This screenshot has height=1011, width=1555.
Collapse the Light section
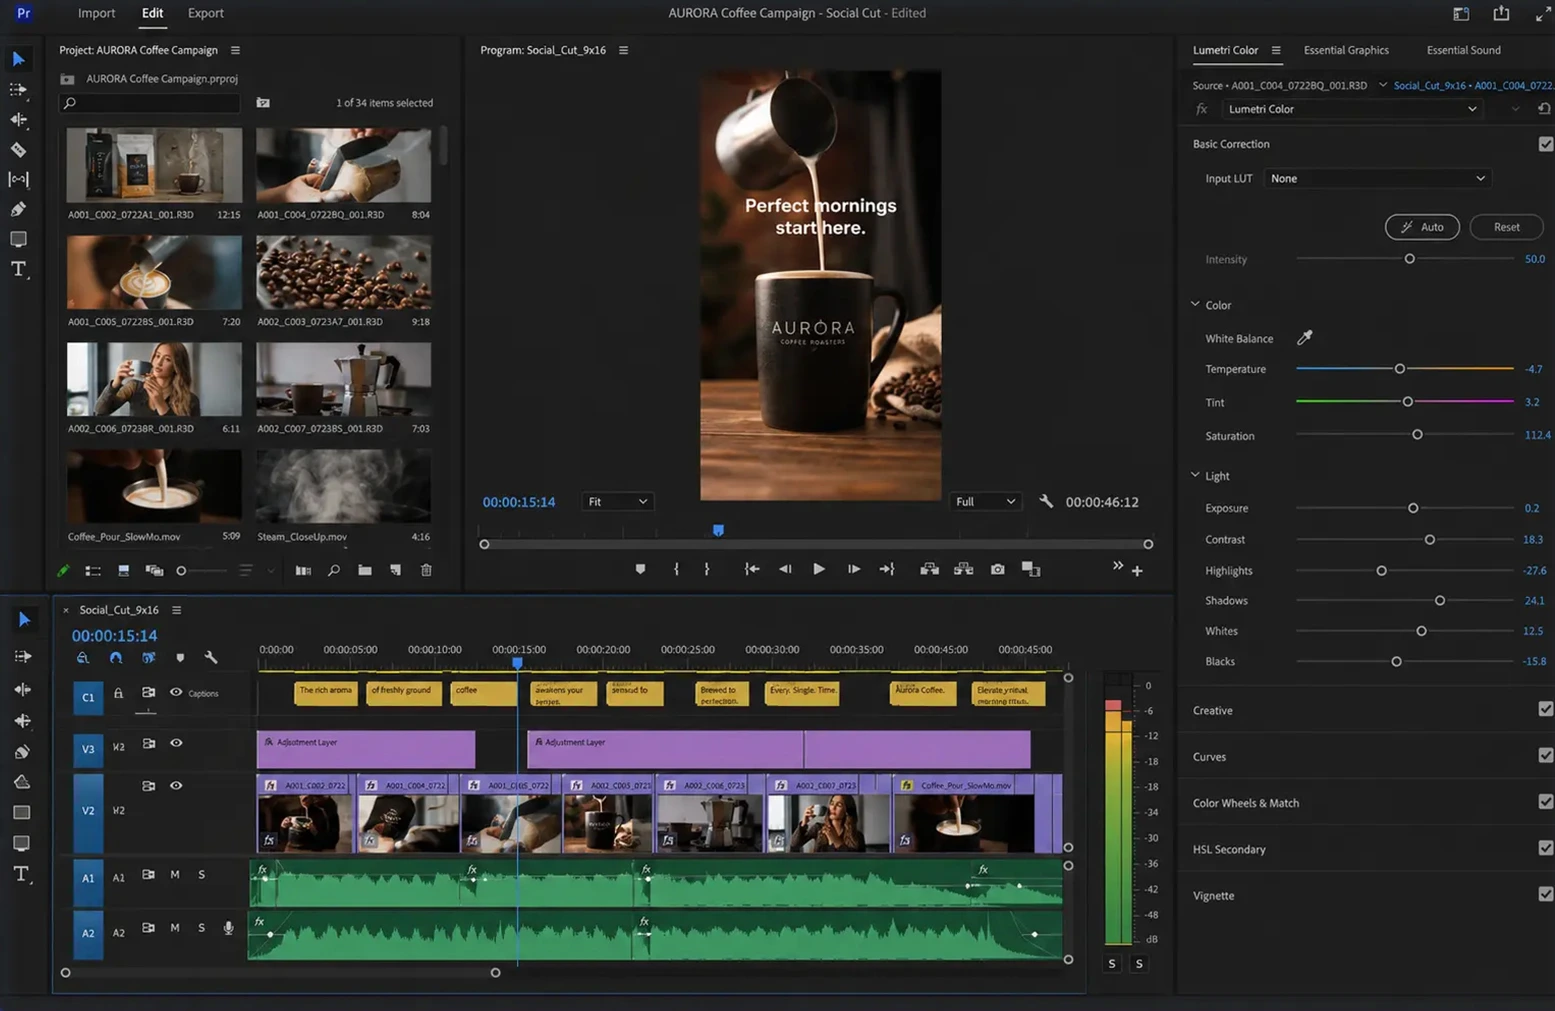[x=1195, y=475]
